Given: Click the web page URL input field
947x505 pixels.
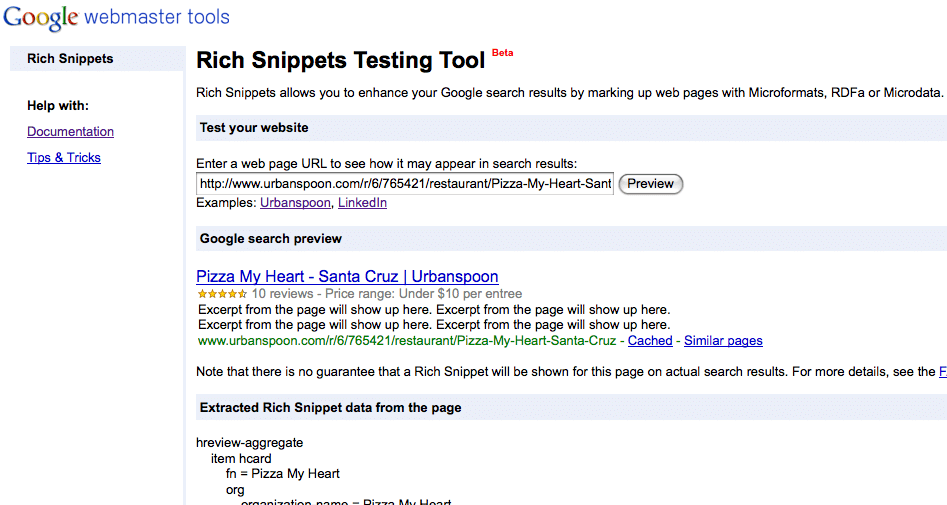Looking at the screenshot, I should (405, 184).
